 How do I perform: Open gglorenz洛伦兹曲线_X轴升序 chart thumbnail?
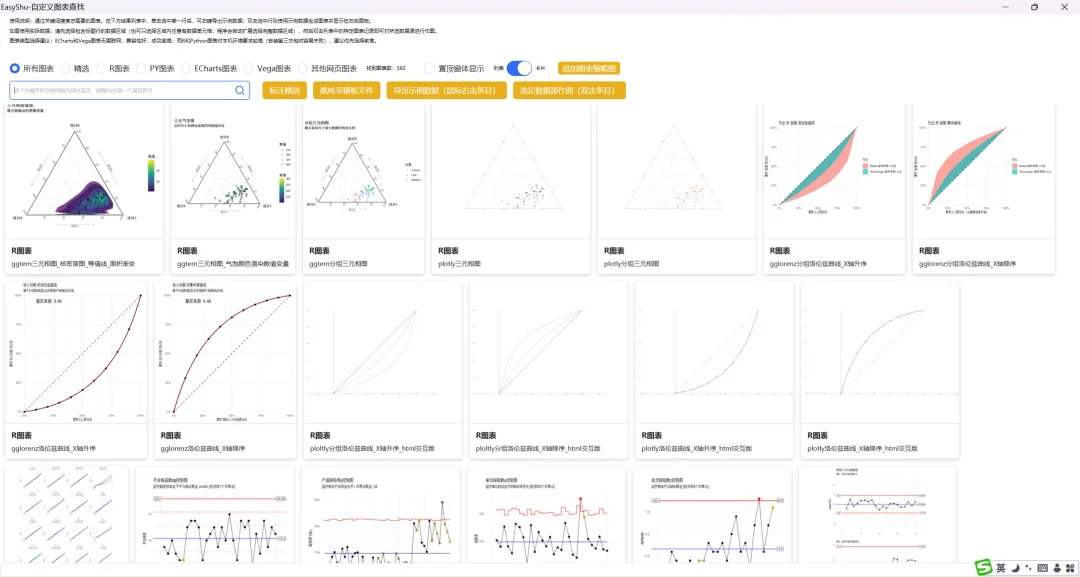pyautogui.click(x=76, y=353)
